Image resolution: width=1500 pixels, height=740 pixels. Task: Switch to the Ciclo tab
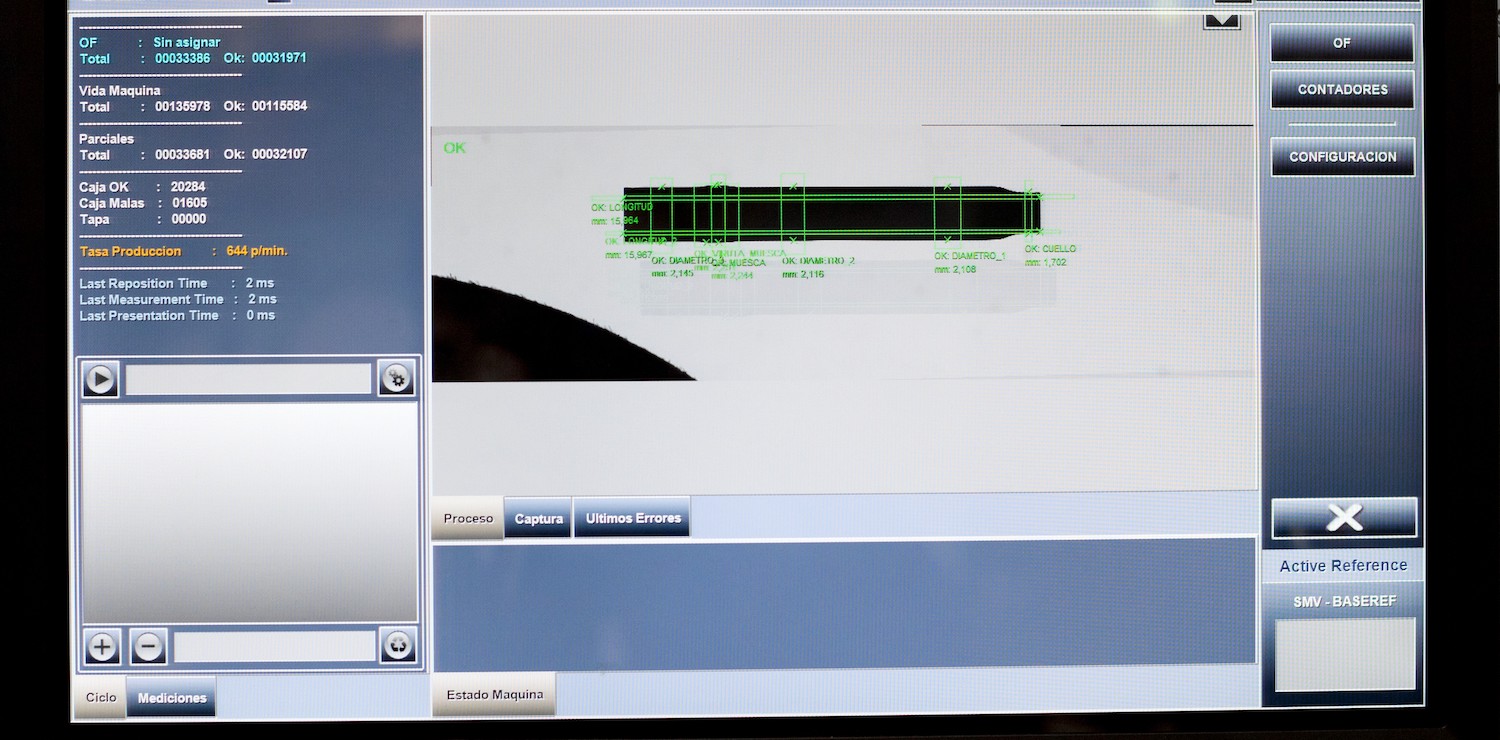click(x=100, y=698)
